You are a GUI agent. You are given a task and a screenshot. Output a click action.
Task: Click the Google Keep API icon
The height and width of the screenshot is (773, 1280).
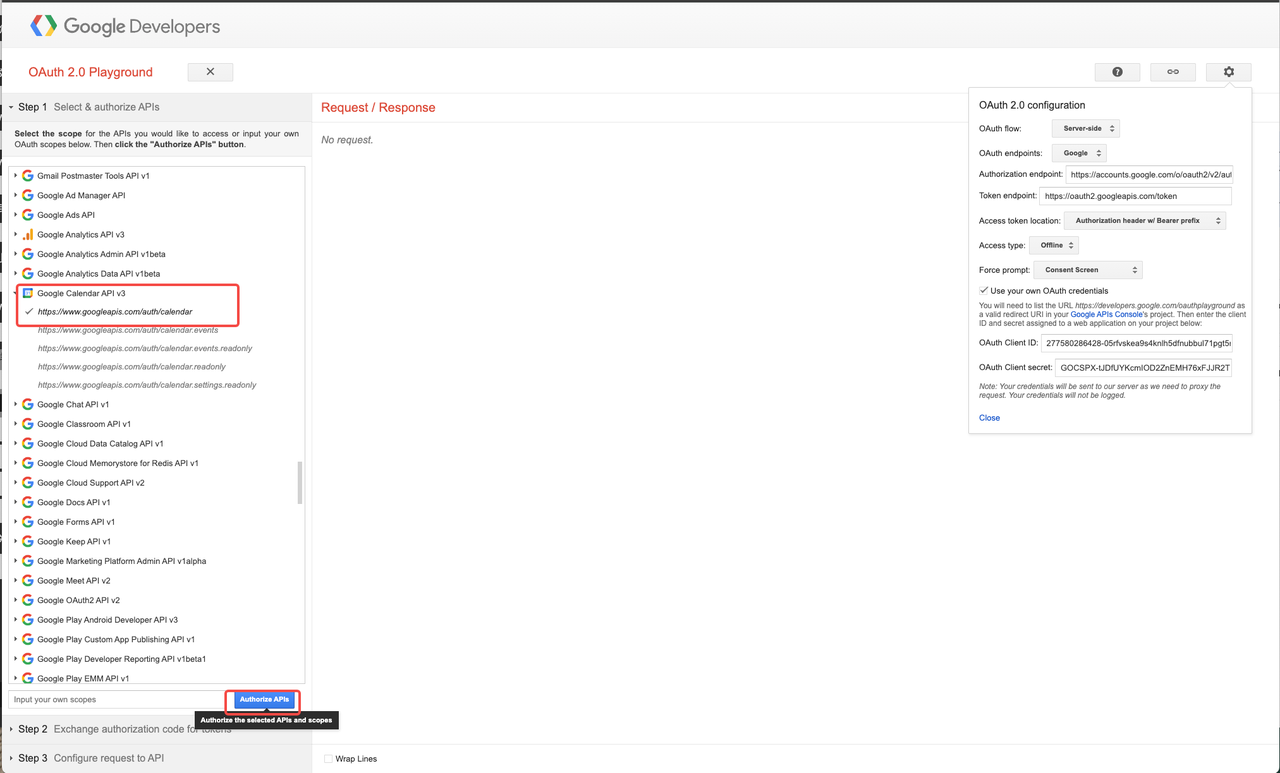click(x=28, y=541)
